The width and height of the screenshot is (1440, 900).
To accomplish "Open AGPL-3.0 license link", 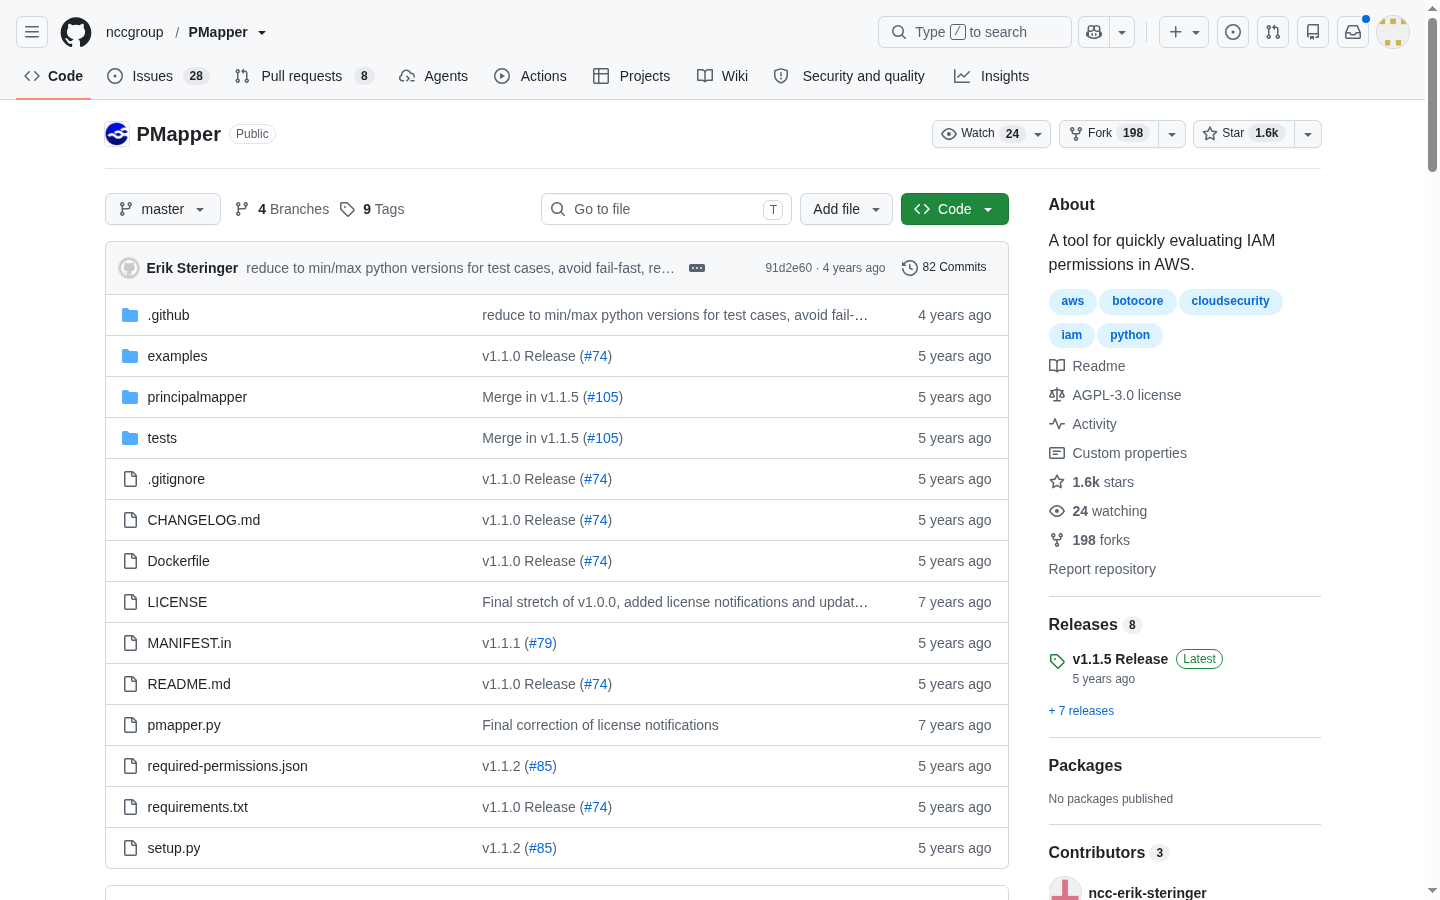I will (x=1115, y=395).
